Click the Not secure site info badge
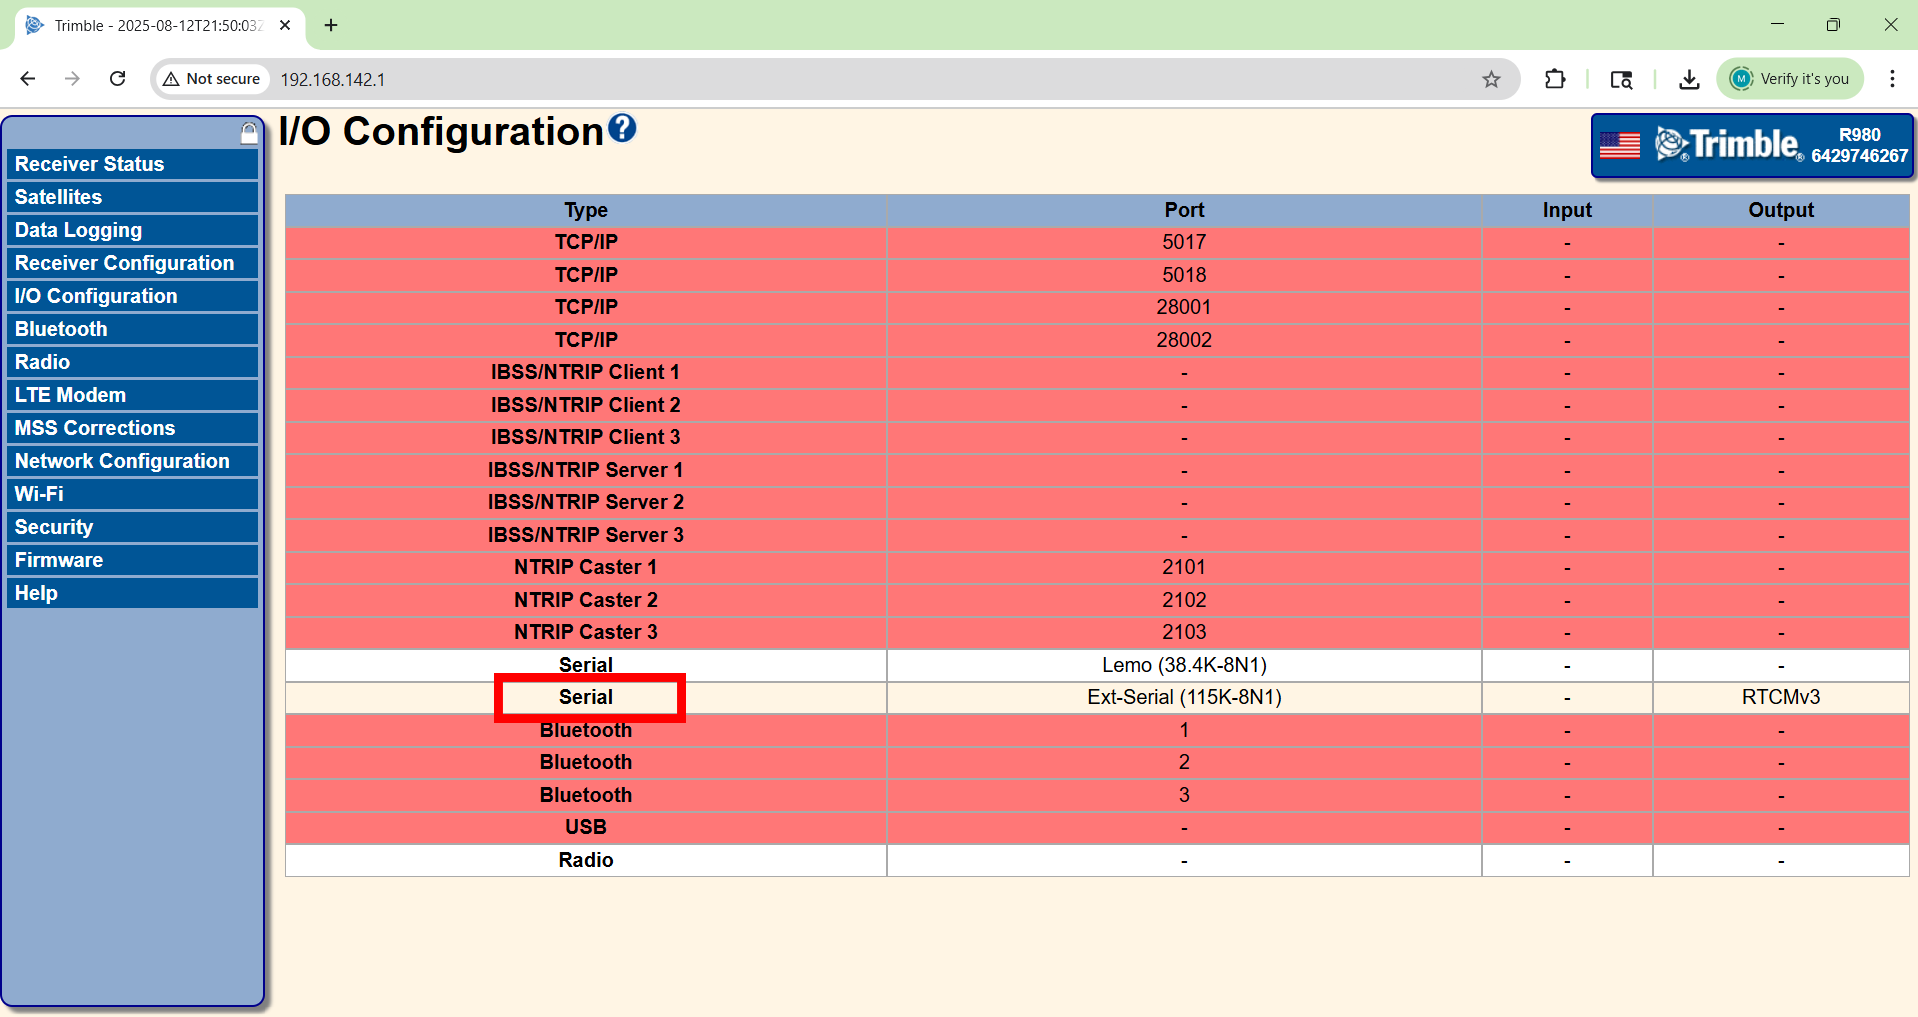Image resolution: width=1918 pixels, height=1017 pixels. coord(212,79)
